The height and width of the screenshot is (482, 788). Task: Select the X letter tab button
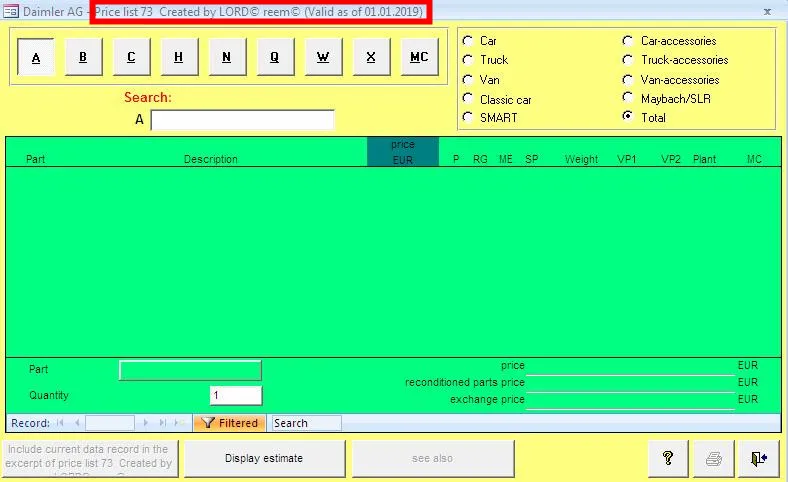[371, 57]
